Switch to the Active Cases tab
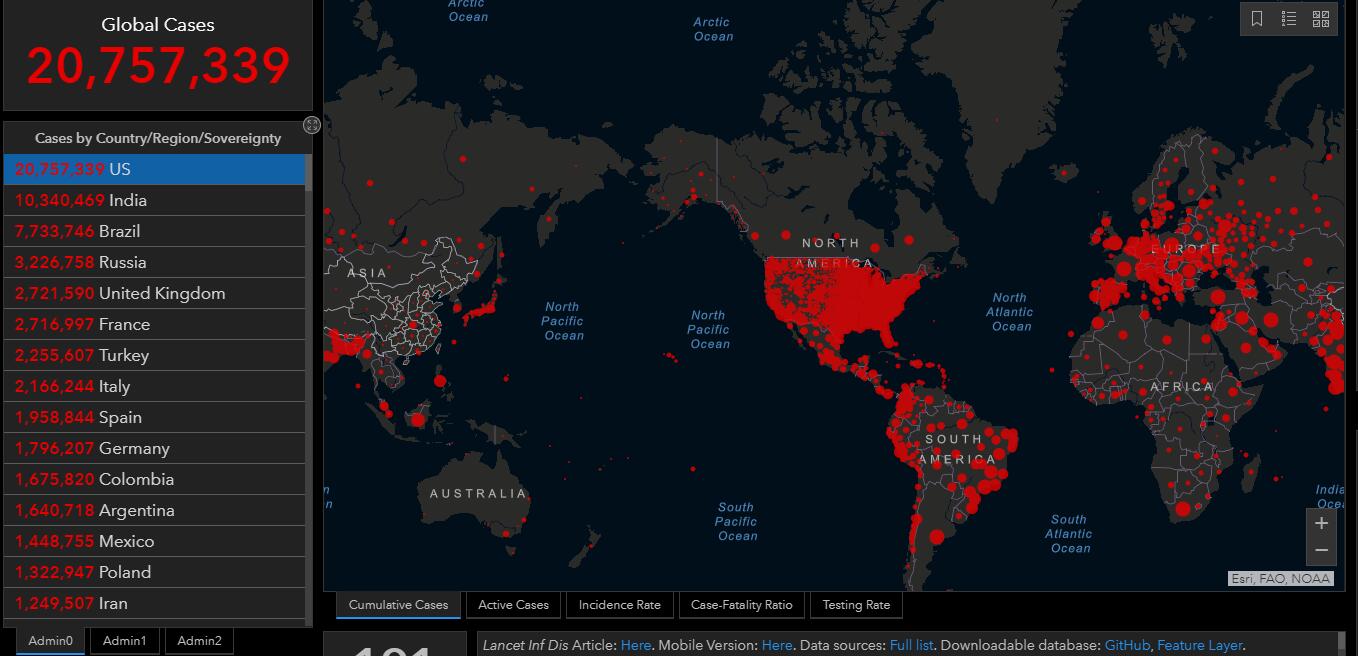This screenshot has height=656, width=1358. click(x=513, y=605)
